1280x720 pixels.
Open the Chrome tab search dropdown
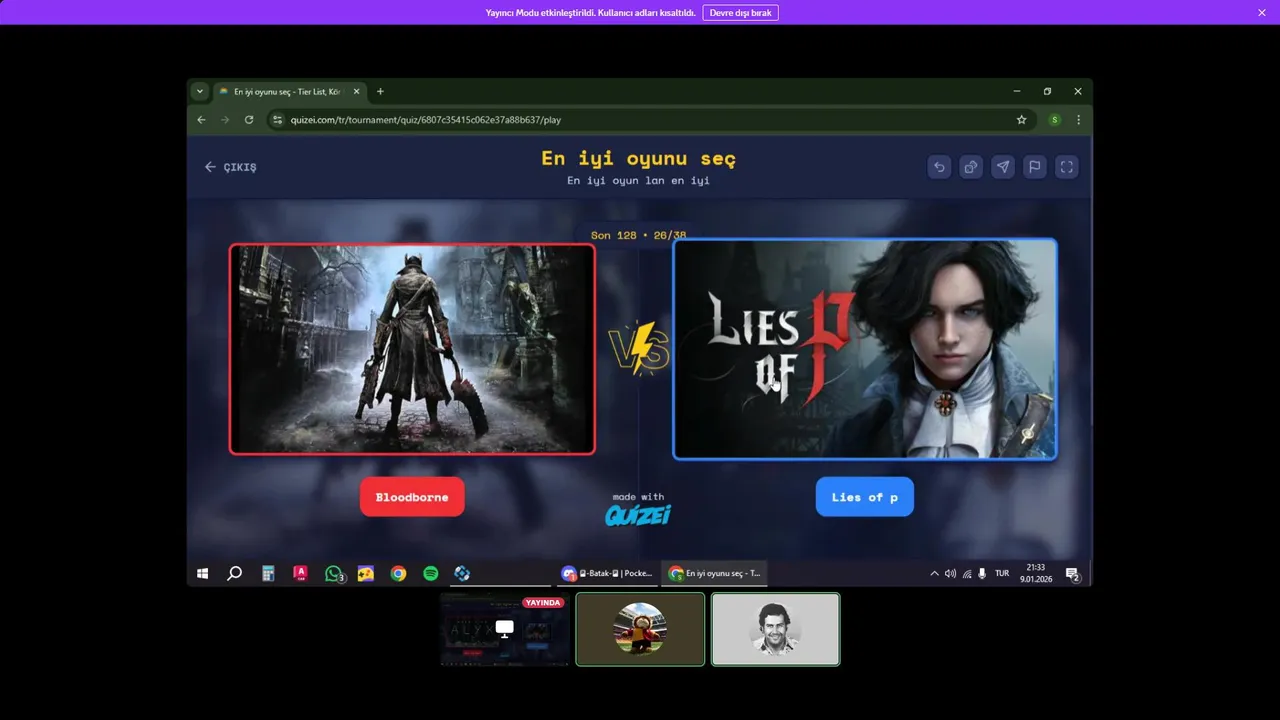(x=200, y=91)
